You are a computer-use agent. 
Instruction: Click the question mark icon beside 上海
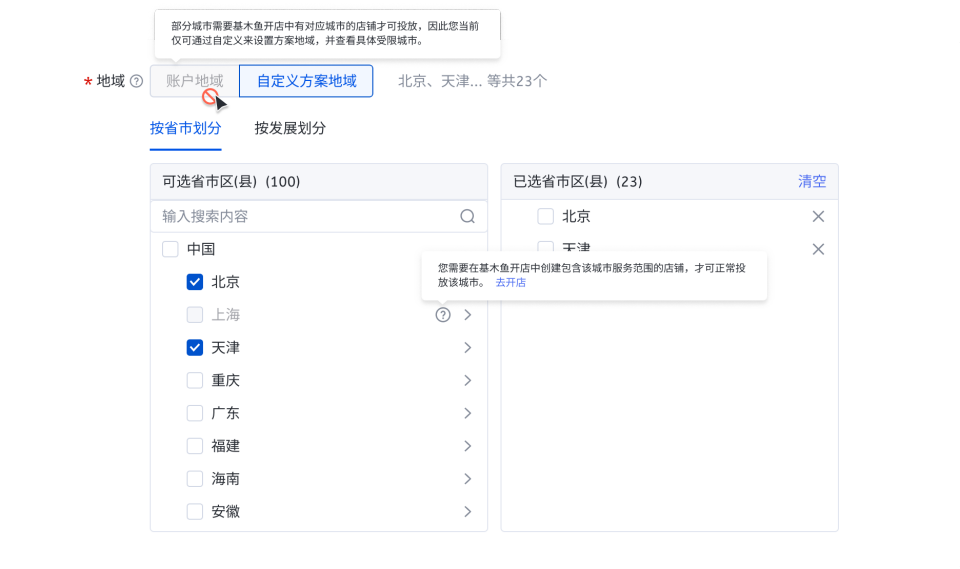click(x=443, y=315)
